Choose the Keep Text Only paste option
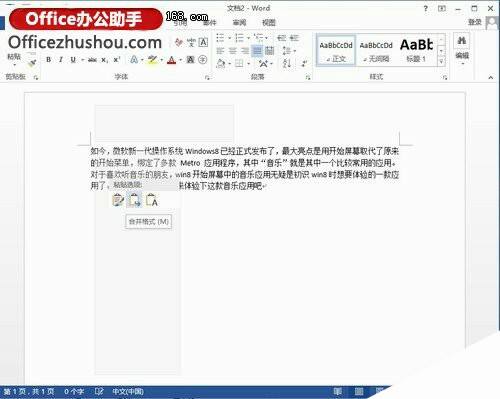 pos(152,200)
